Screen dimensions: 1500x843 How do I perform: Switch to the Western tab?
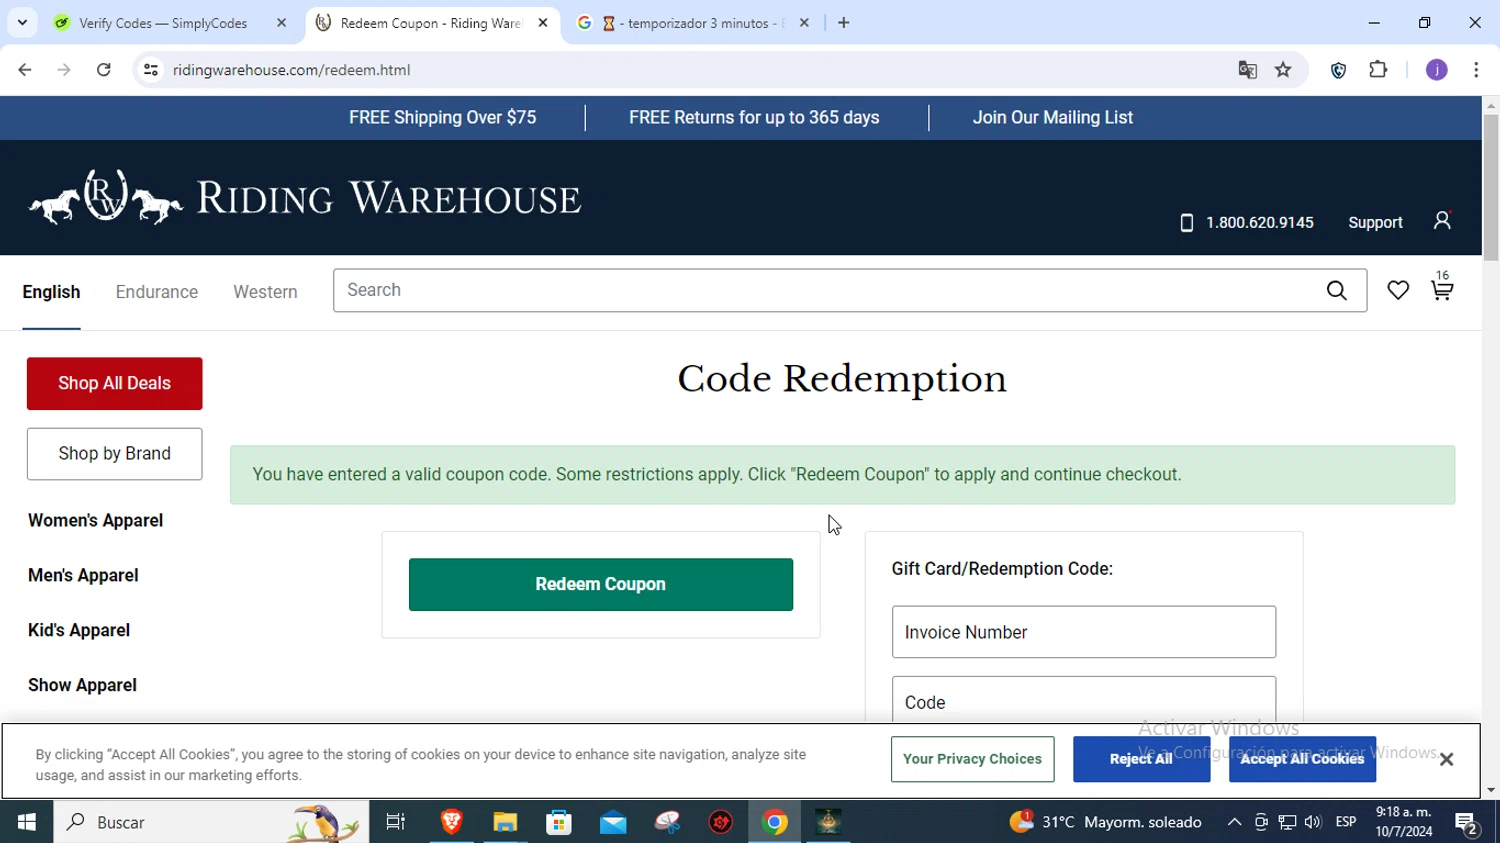(265, 292)
